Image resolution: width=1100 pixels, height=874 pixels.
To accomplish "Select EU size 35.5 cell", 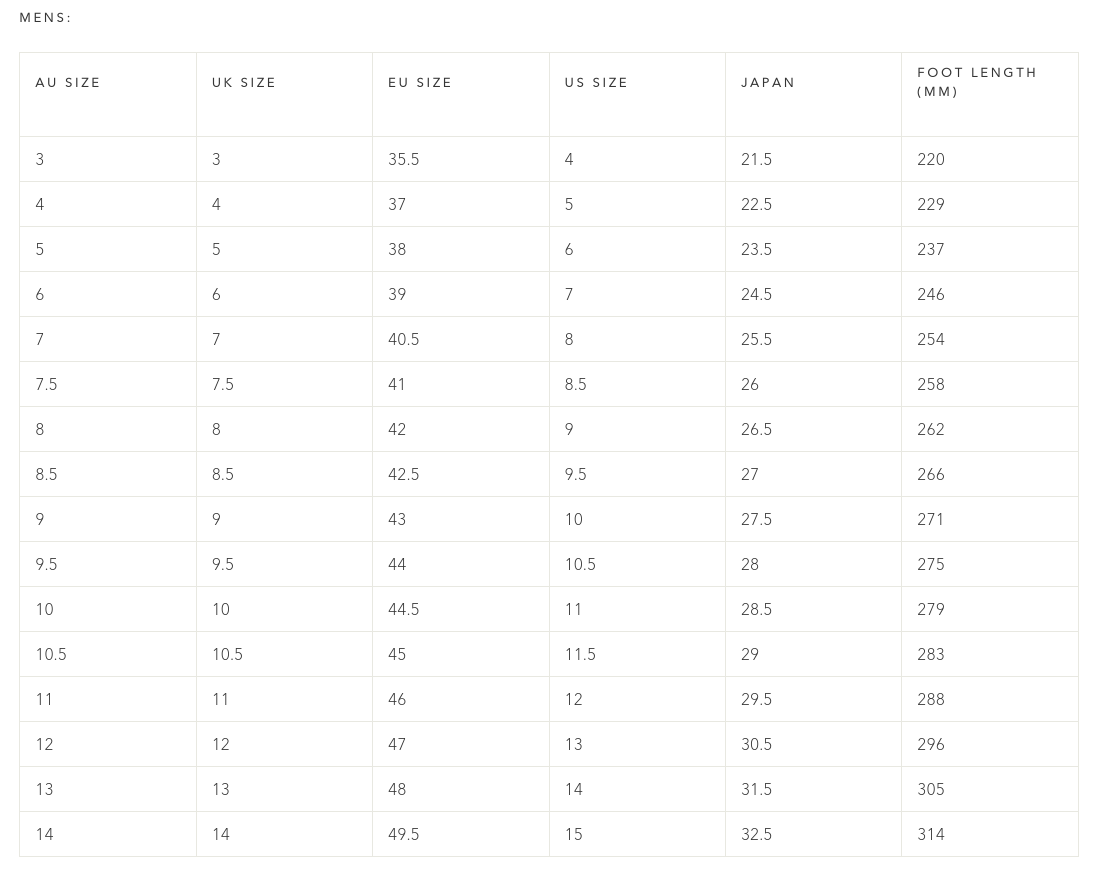I will (x=404, y=159).
